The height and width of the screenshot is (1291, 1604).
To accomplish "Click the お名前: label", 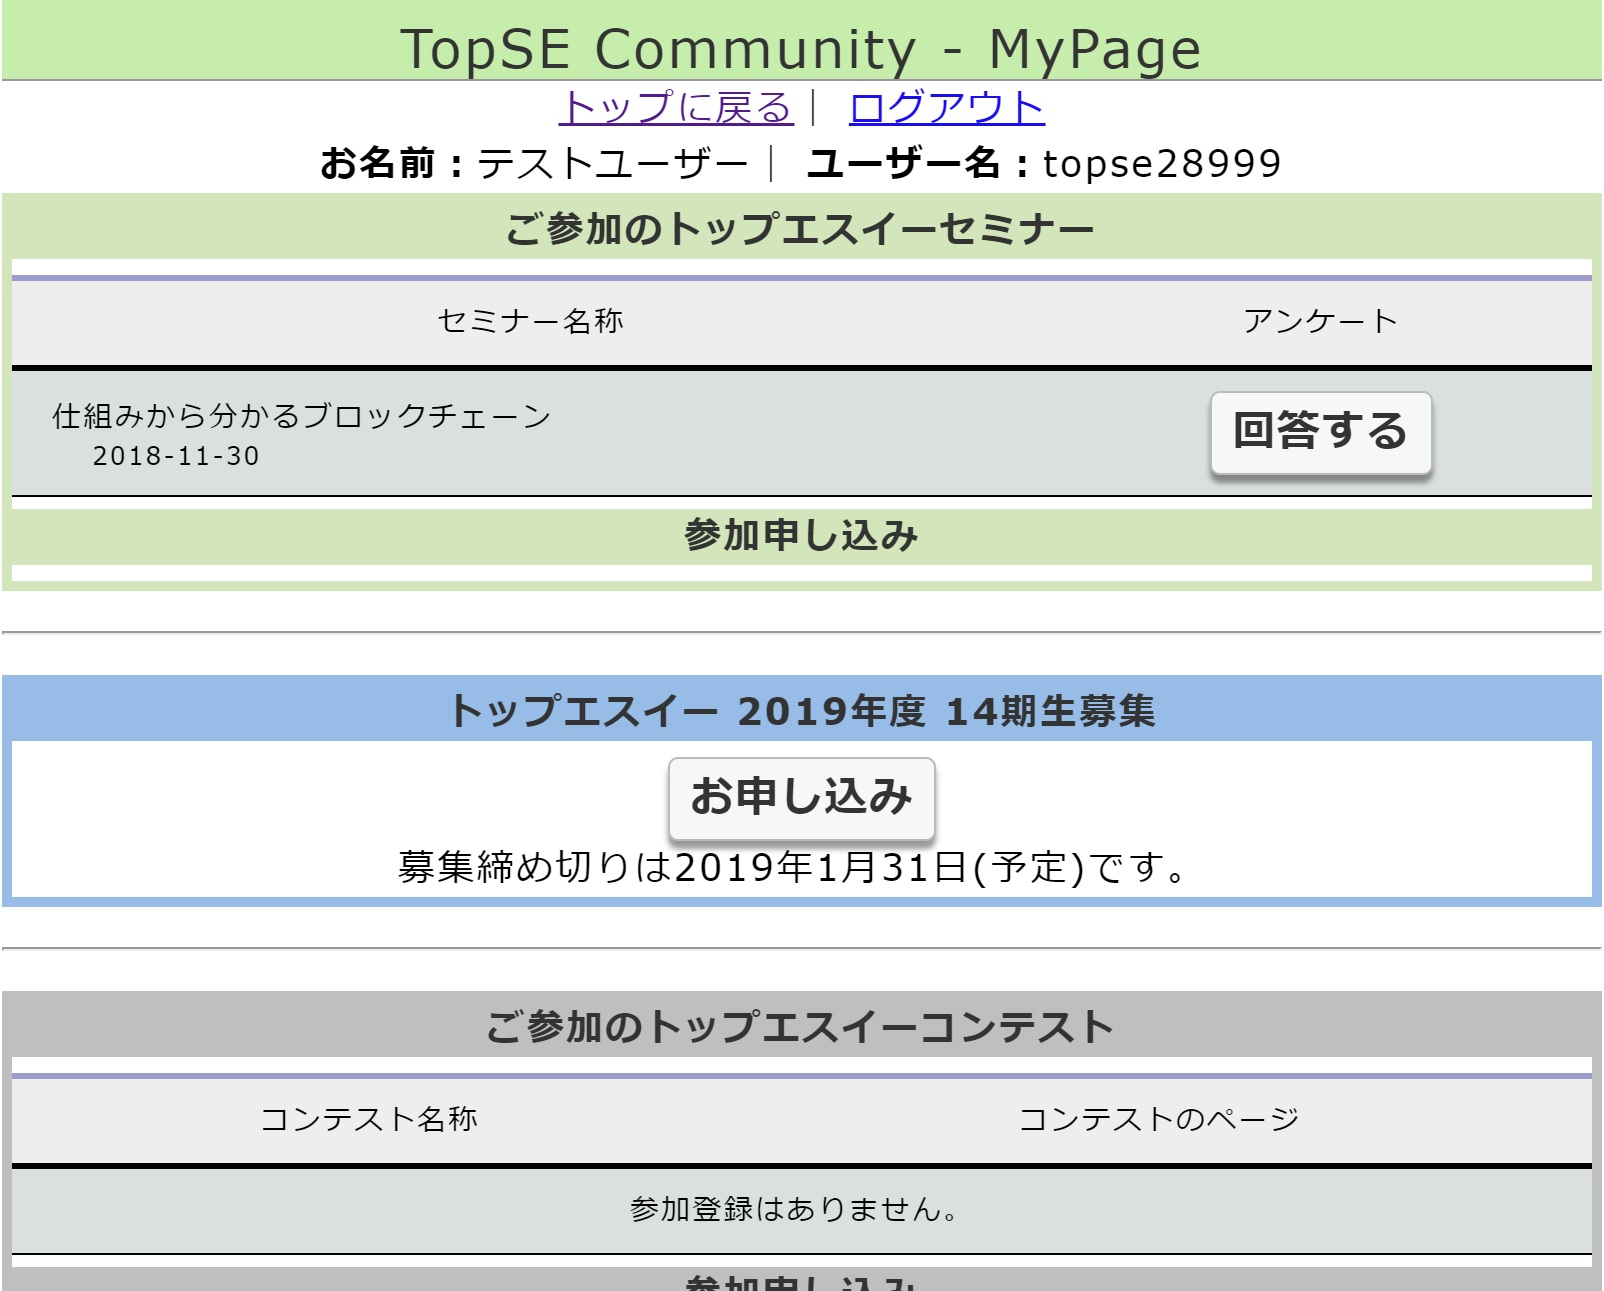I will [x=393, y=163].
